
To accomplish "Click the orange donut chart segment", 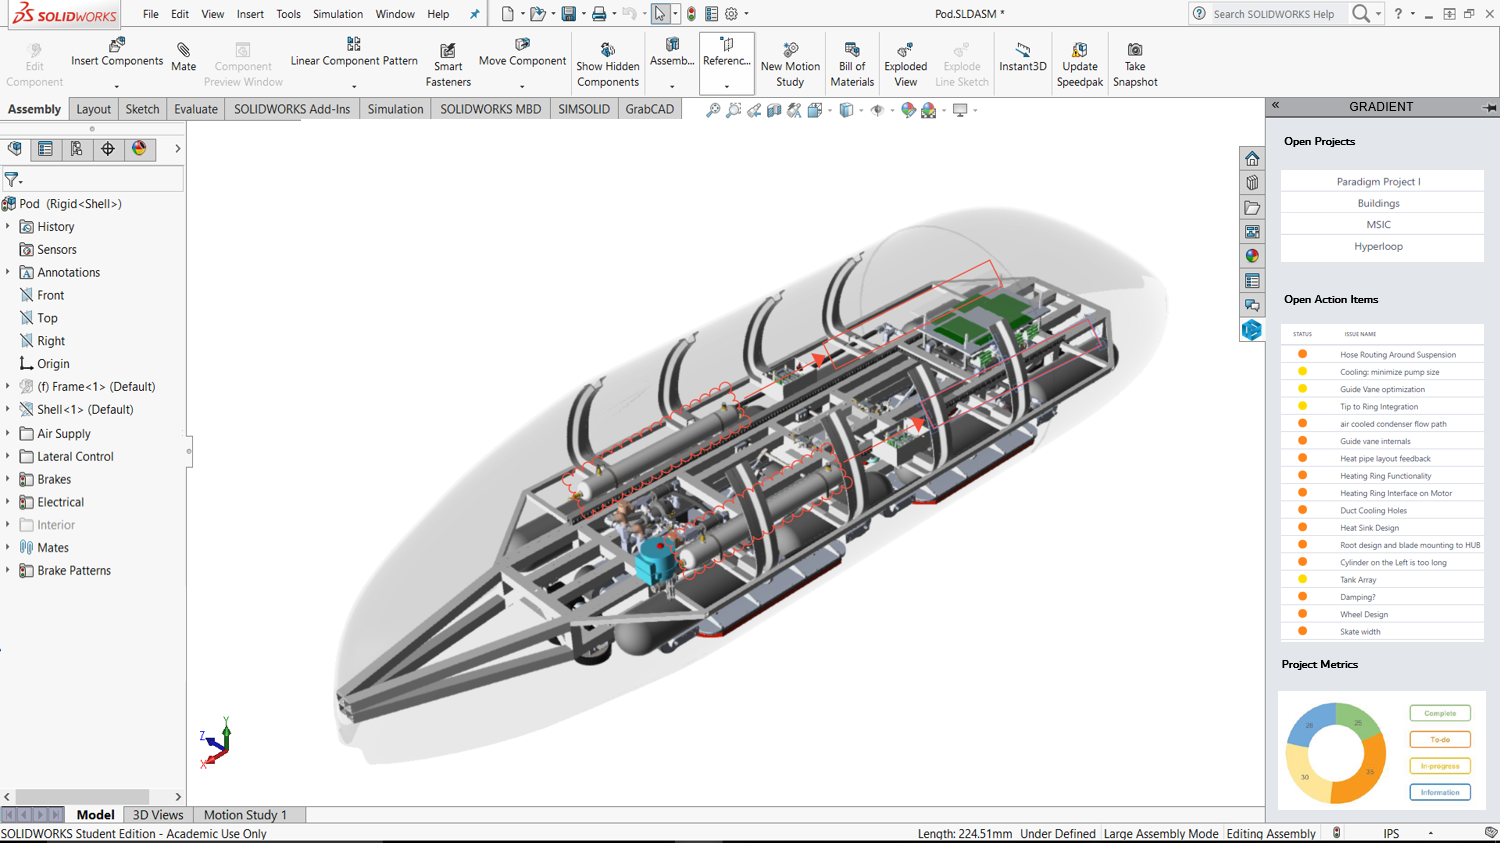I will (1362, 768).
